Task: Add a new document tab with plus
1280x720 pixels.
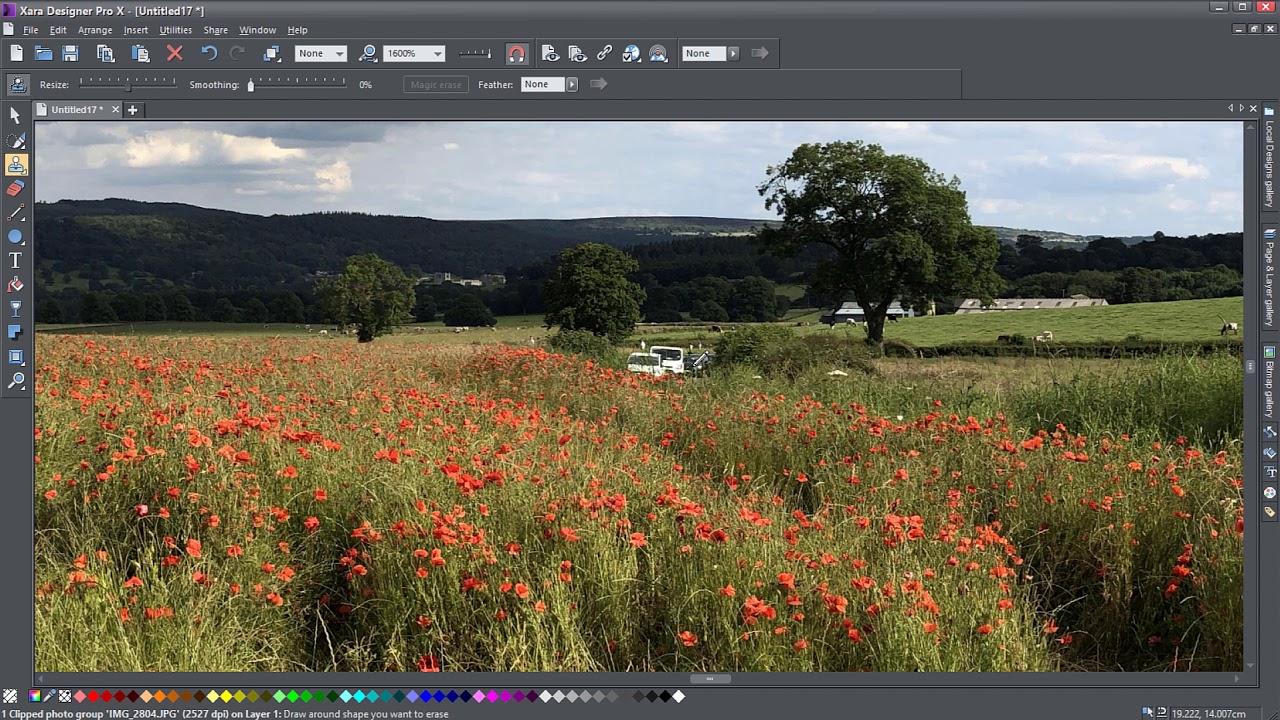Action: [x=132, y=110]
